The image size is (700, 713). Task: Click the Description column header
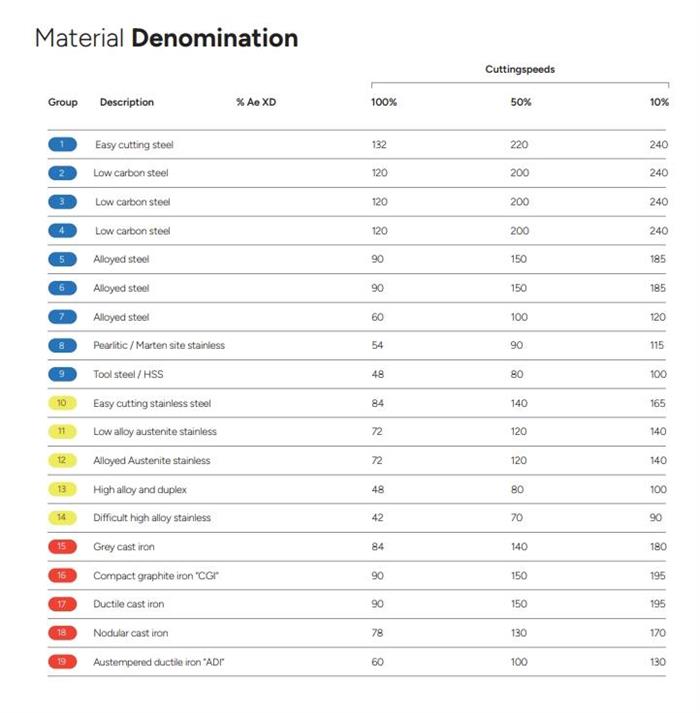point(127,102)
